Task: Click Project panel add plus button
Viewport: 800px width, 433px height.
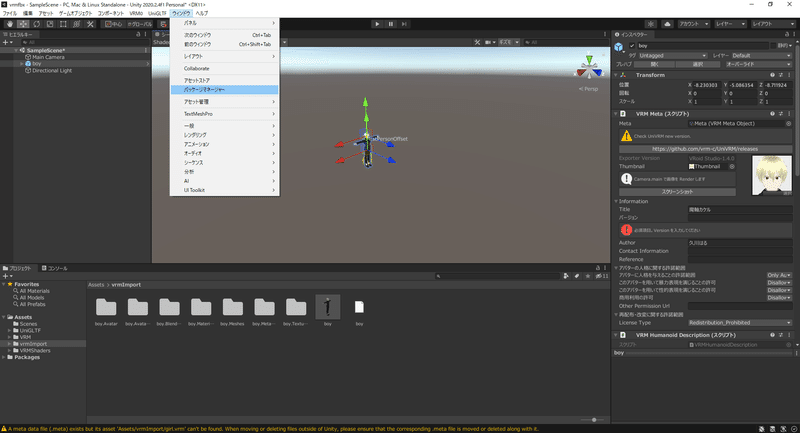Action: (x=7, y=276)
